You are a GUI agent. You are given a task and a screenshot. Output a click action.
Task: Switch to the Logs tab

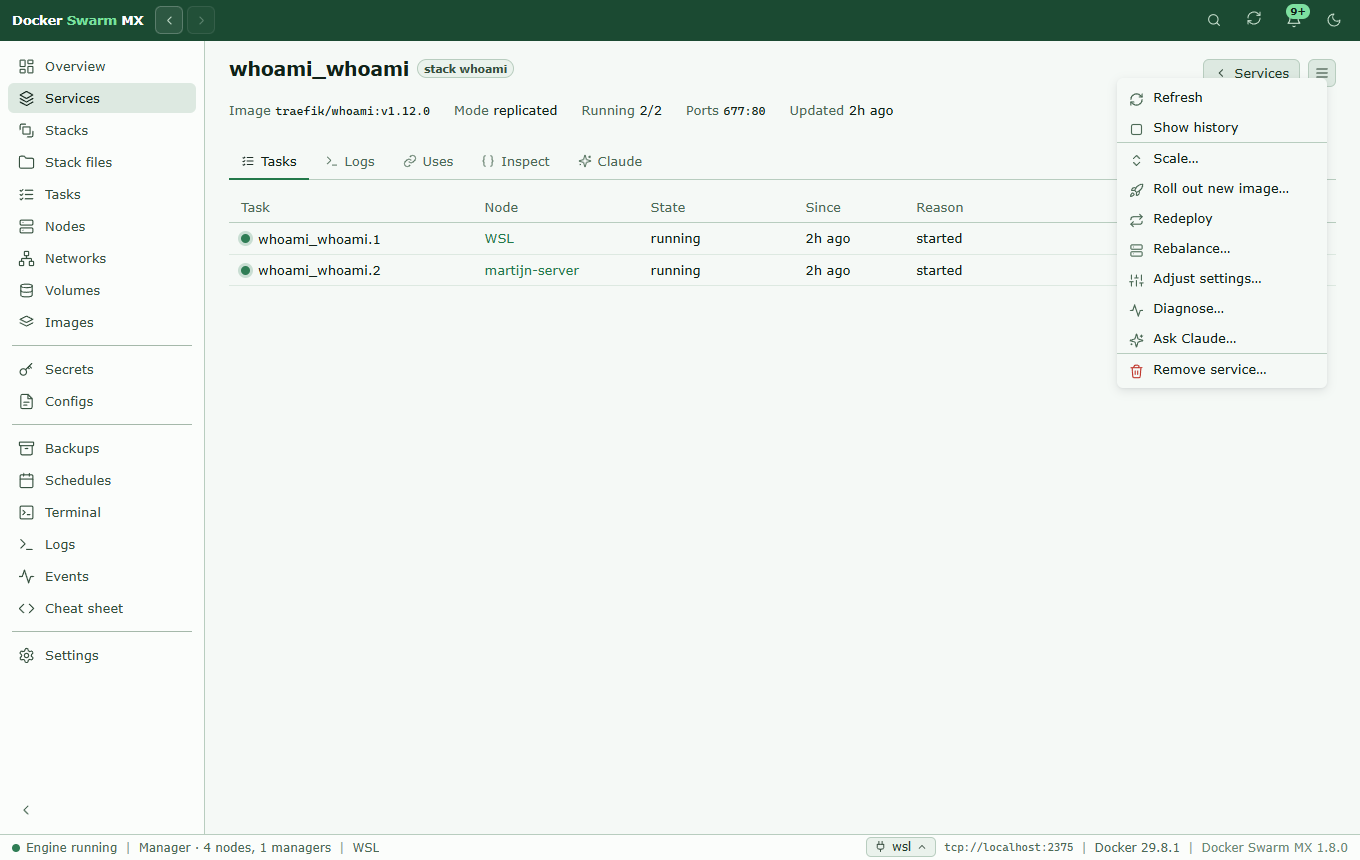click(x=350, y=161)
